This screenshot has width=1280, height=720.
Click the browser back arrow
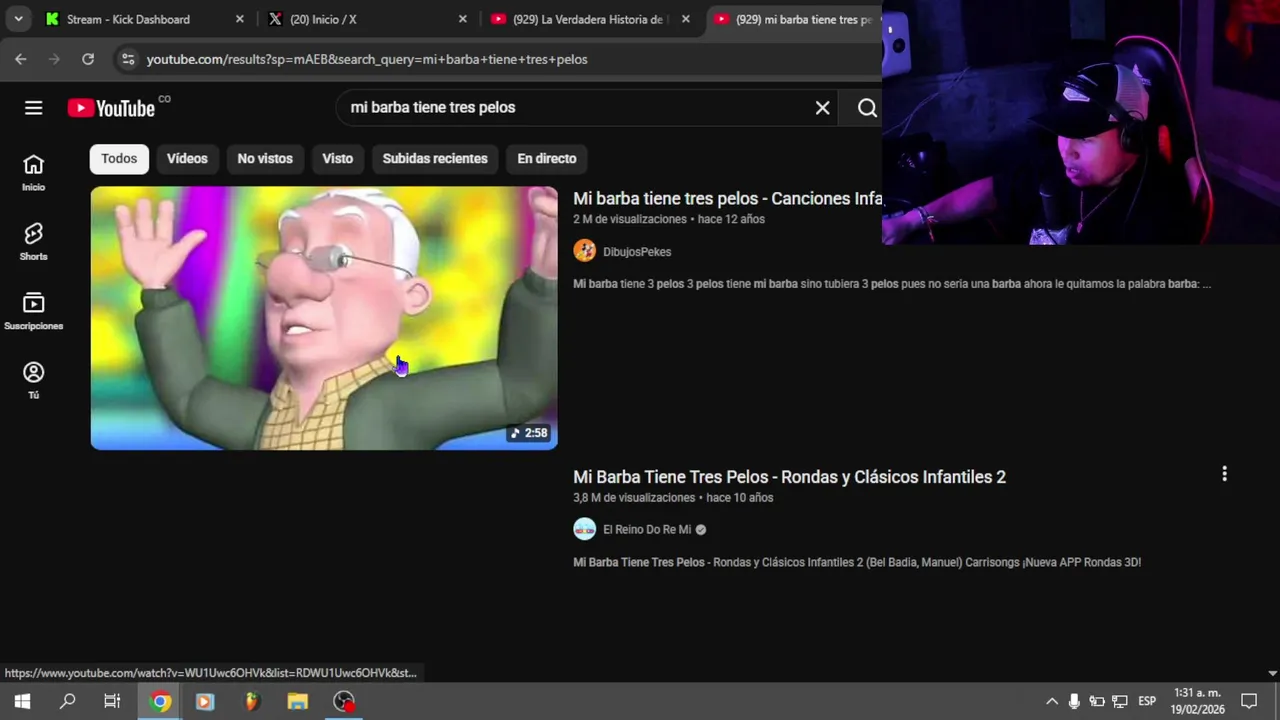pos(21,59)
